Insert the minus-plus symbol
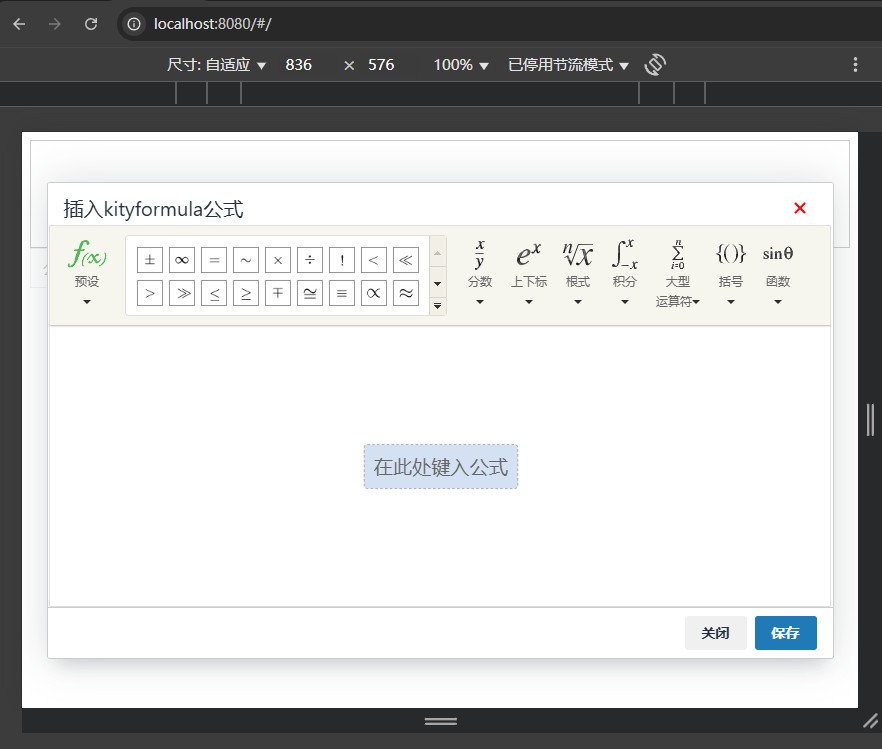Viewport: 882px width, 749px height. [x=278, y=293]
